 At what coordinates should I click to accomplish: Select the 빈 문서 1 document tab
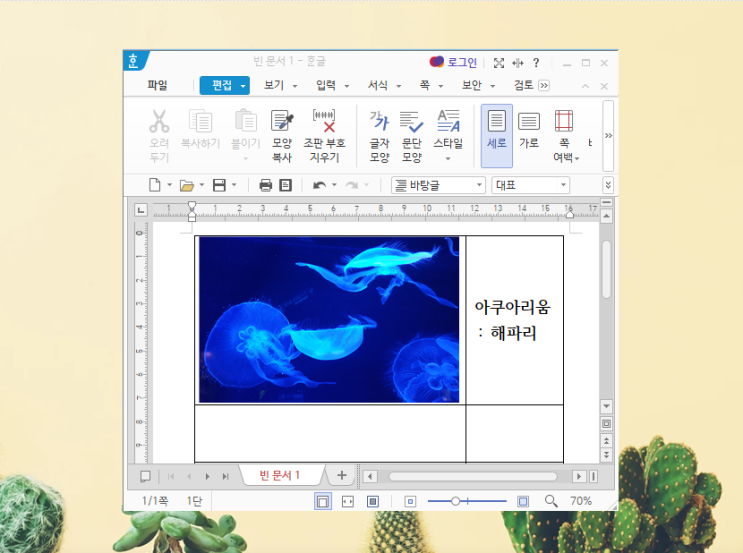tap(280, 475)
